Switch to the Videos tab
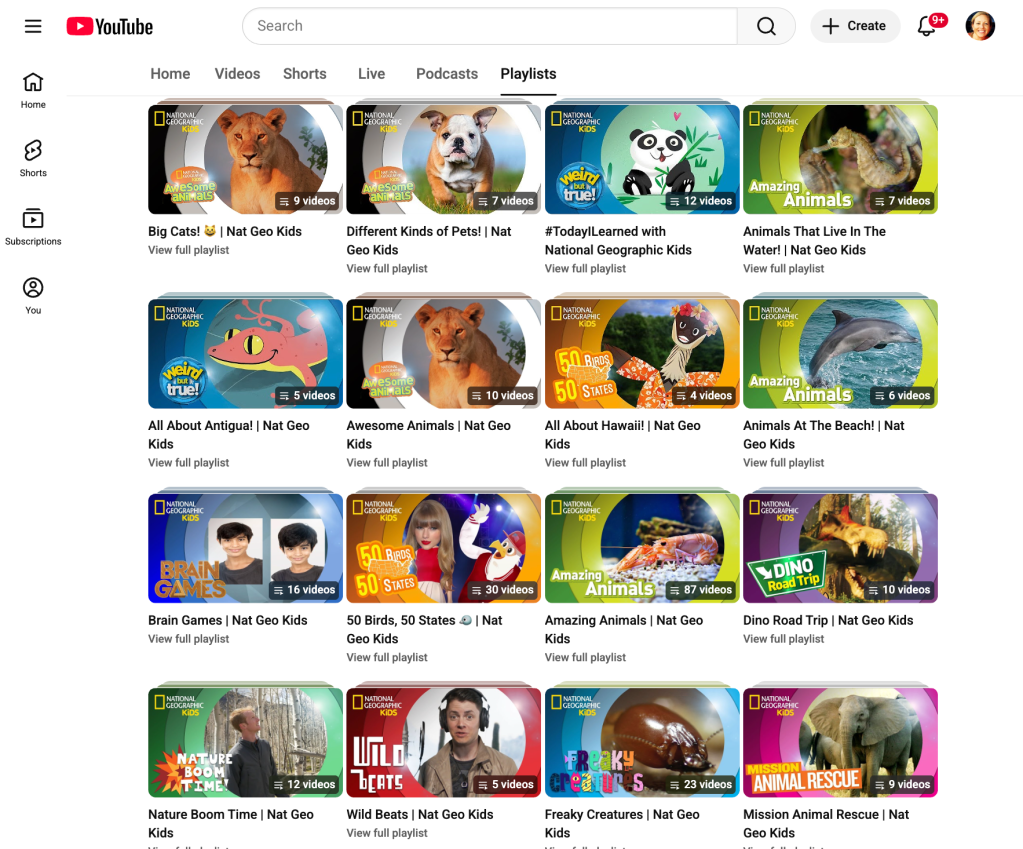This screenshot has width=1023, height=849. (237, 74)
